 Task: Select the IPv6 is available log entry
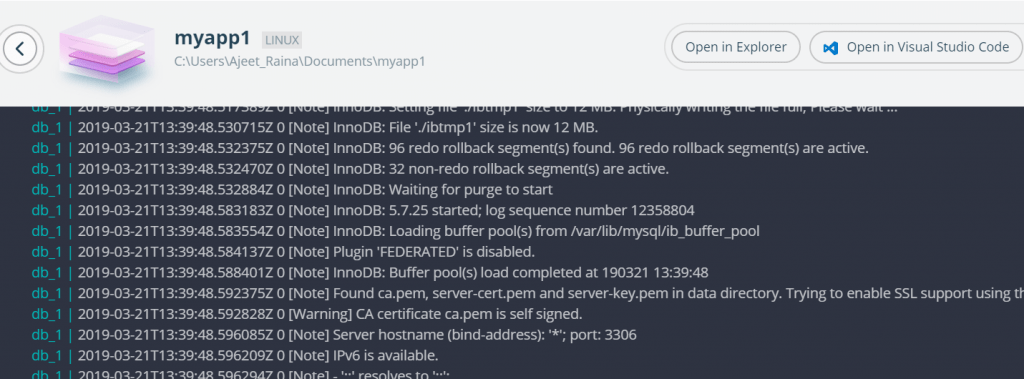[x=235, y=356]
